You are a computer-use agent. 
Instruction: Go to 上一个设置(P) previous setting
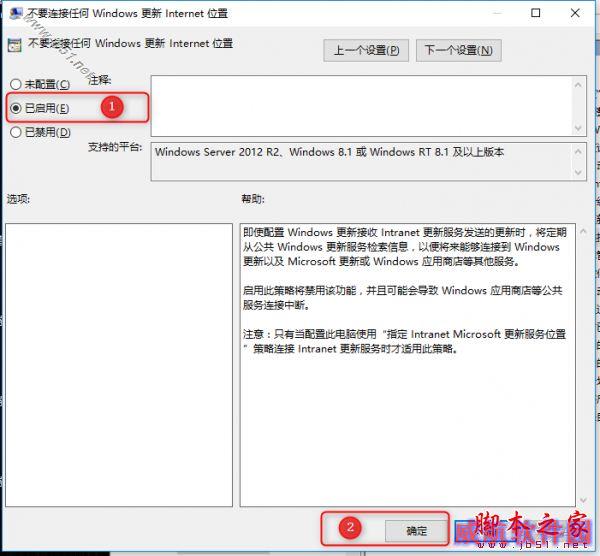(x=366, y=50)
